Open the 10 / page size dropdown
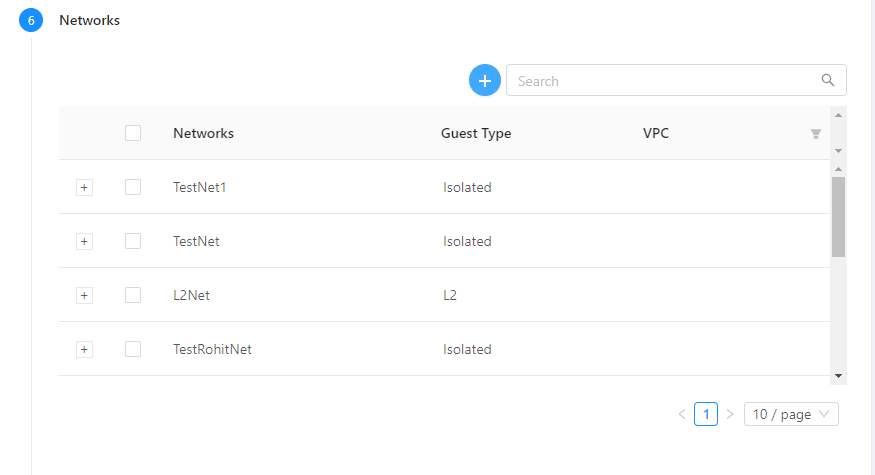875x475 pixels. point(791,414)
